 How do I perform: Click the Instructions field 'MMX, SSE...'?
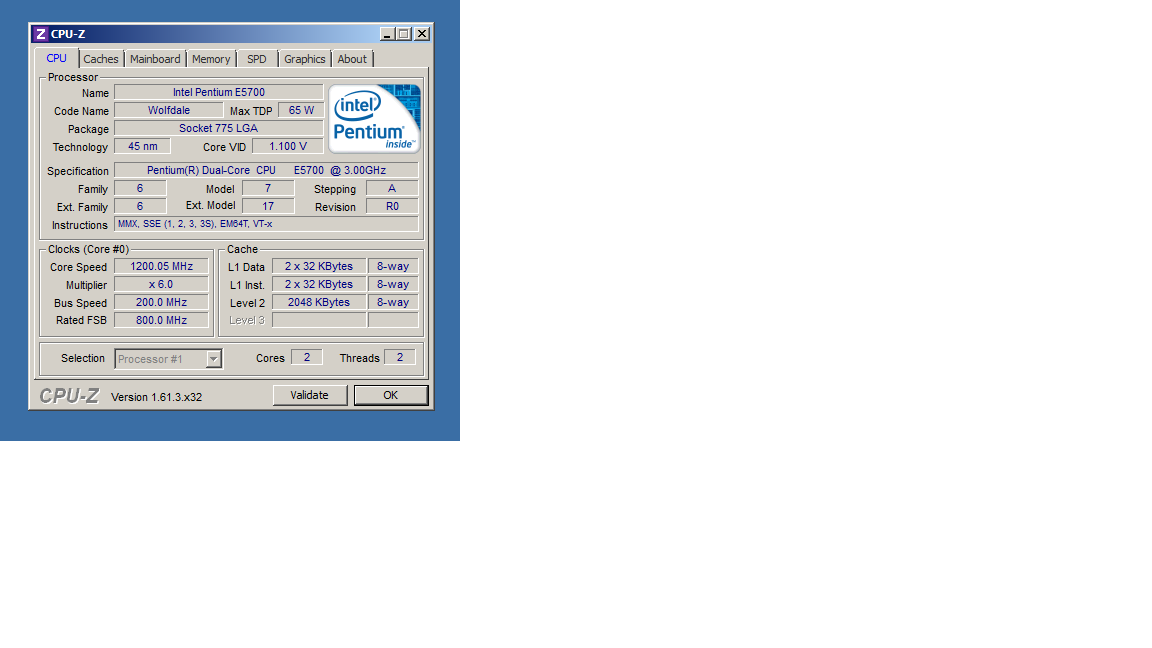pos(267,224)
